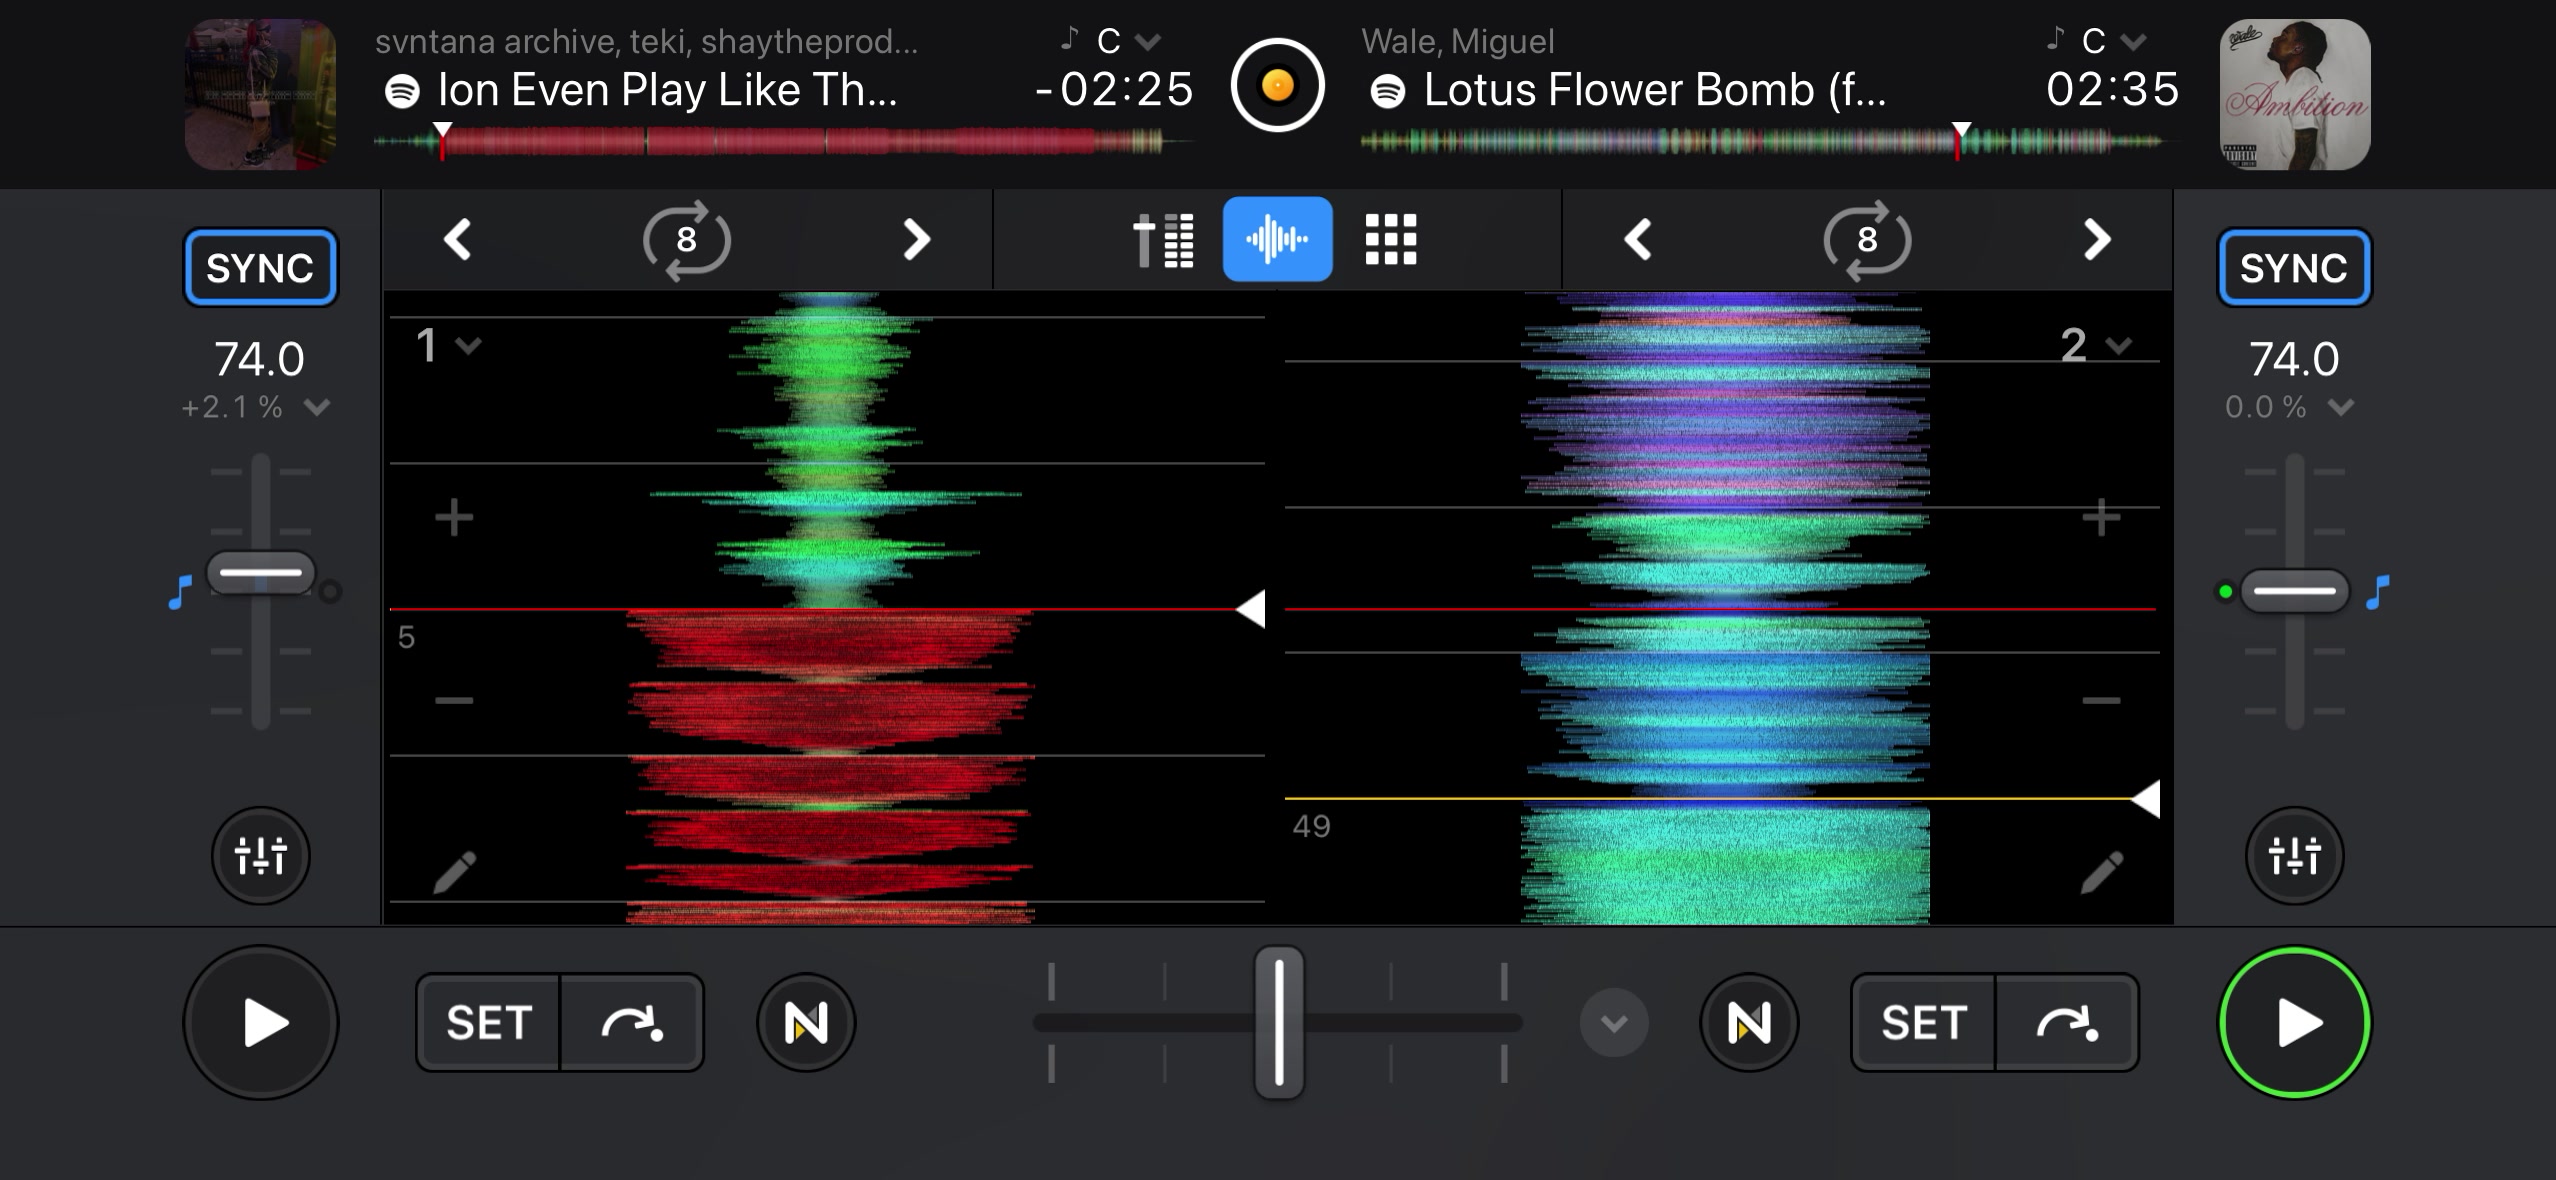The image size is (2556, 1180).
Task: Halve deck 2 loop length with left arrow
Action: (x=1637, y=240)
